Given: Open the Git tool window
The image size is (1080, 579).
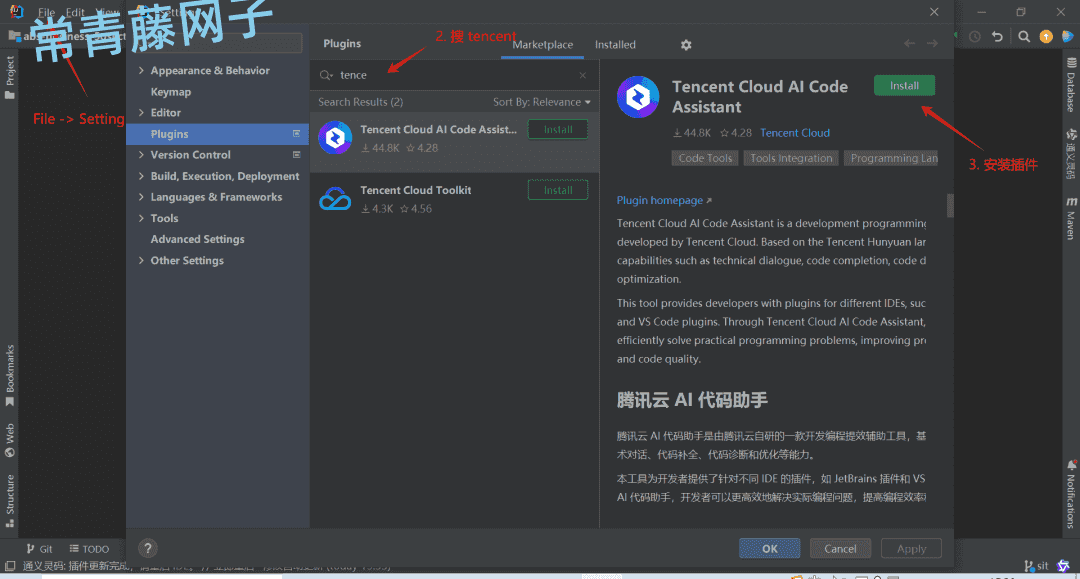Looking at the screenshot, I should pyautogui.click(x=39, y=549).
